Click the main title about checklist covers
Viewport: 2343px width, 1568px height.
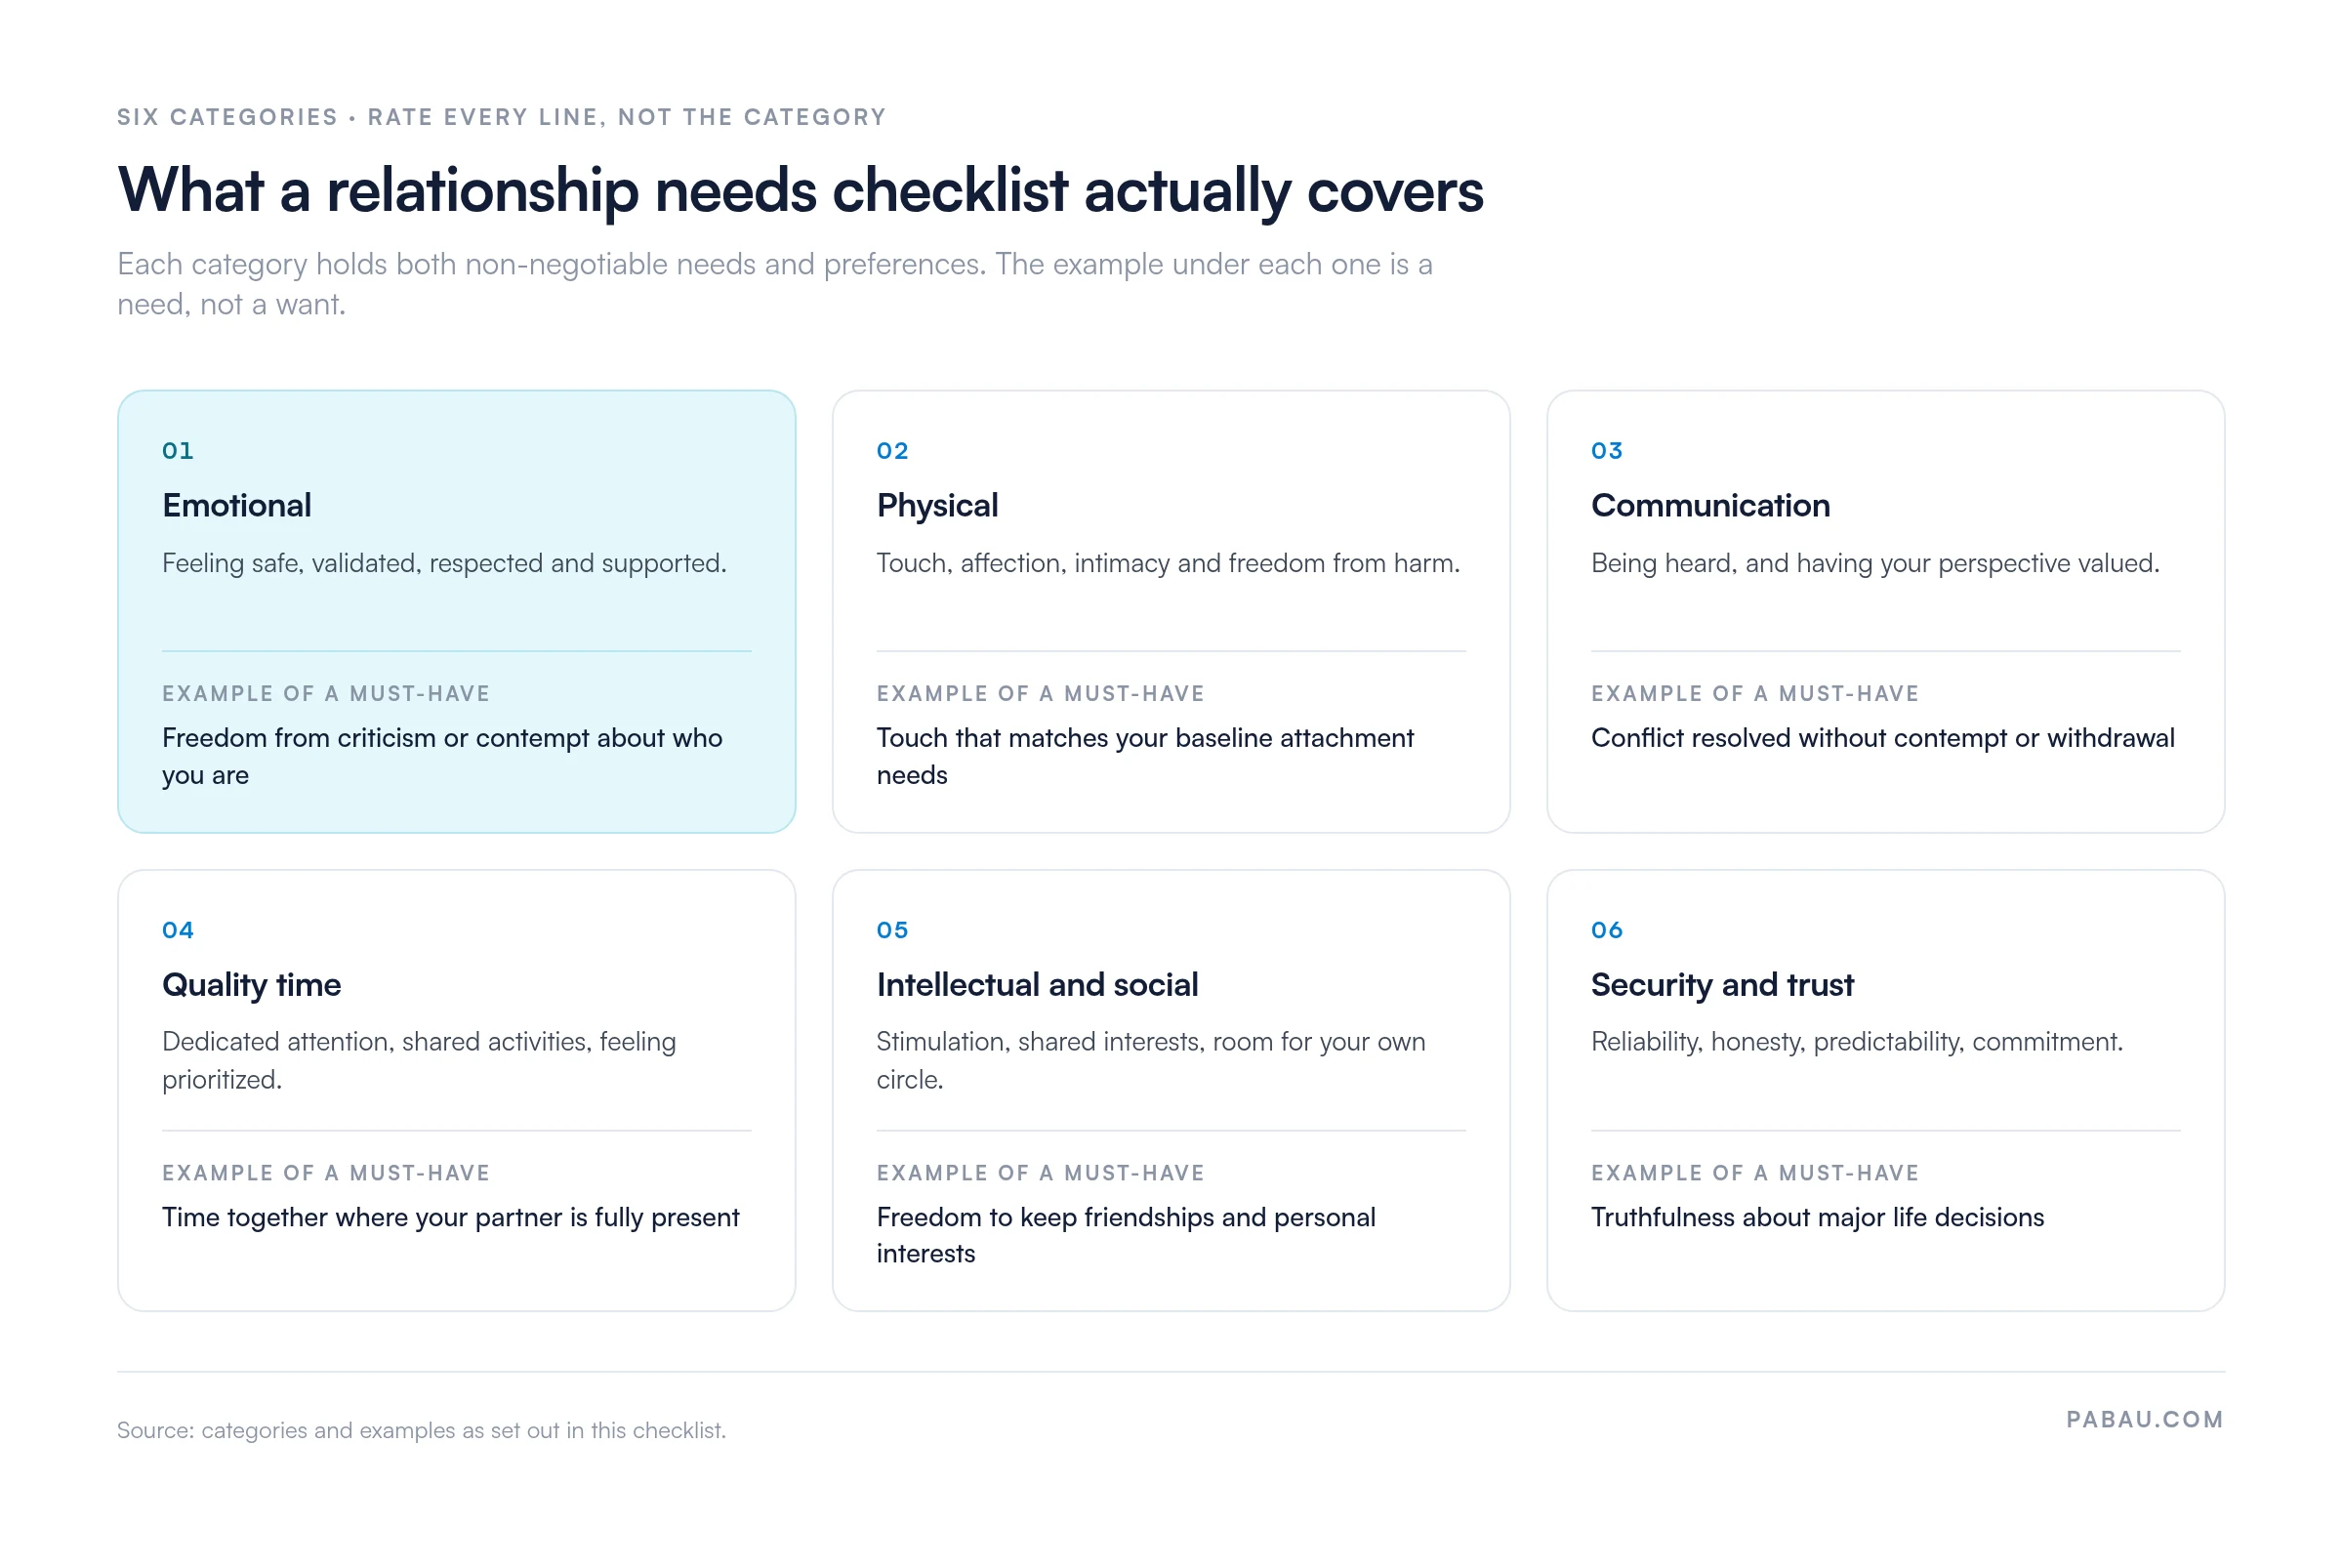(800, 190)
